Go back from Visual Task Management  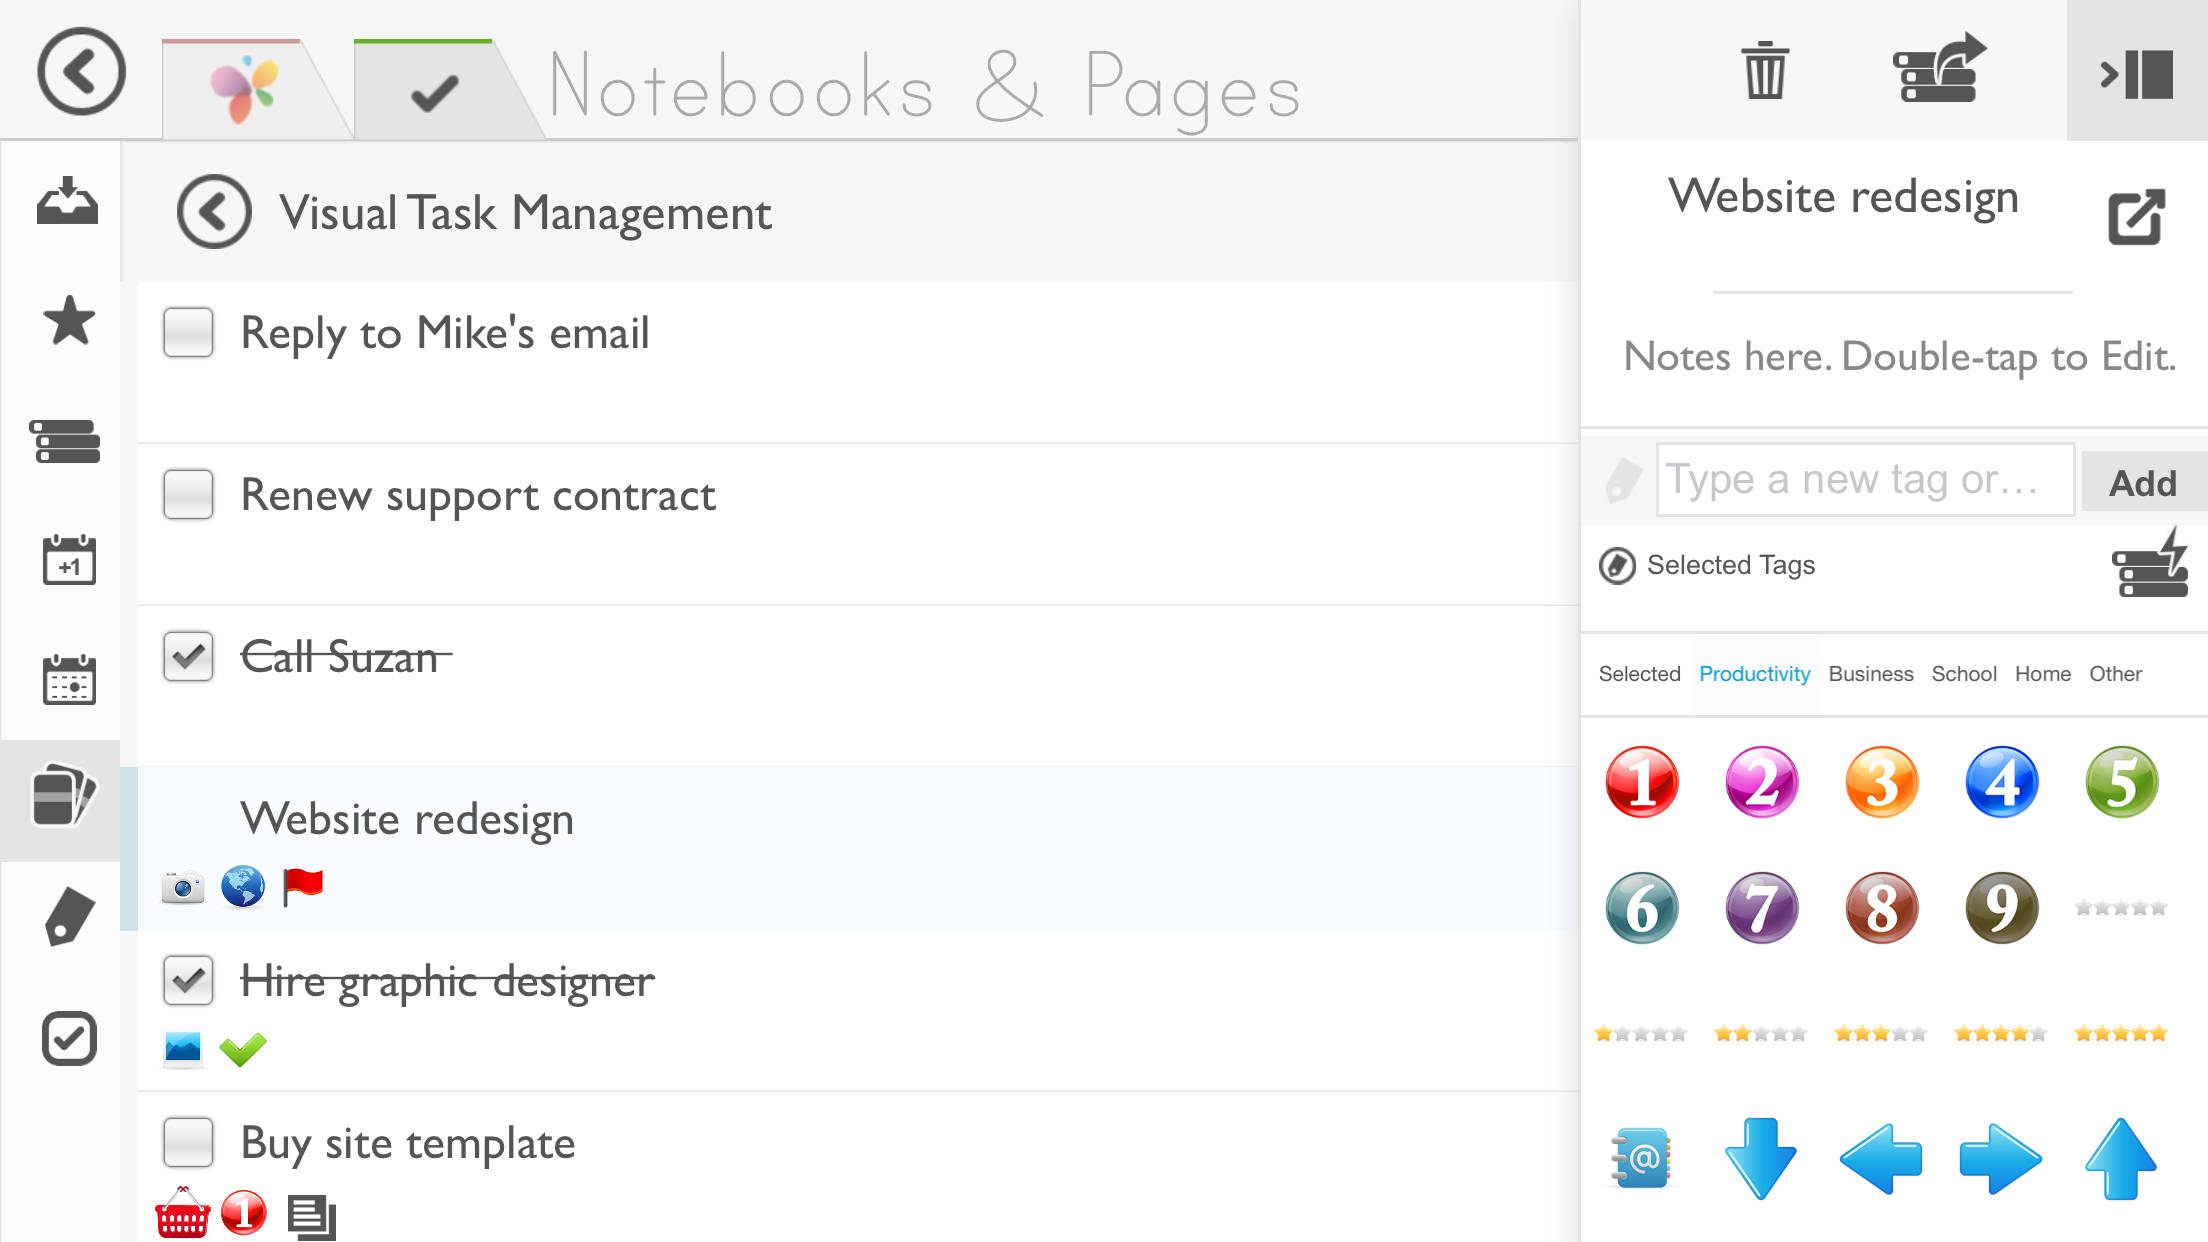(214, 212)
